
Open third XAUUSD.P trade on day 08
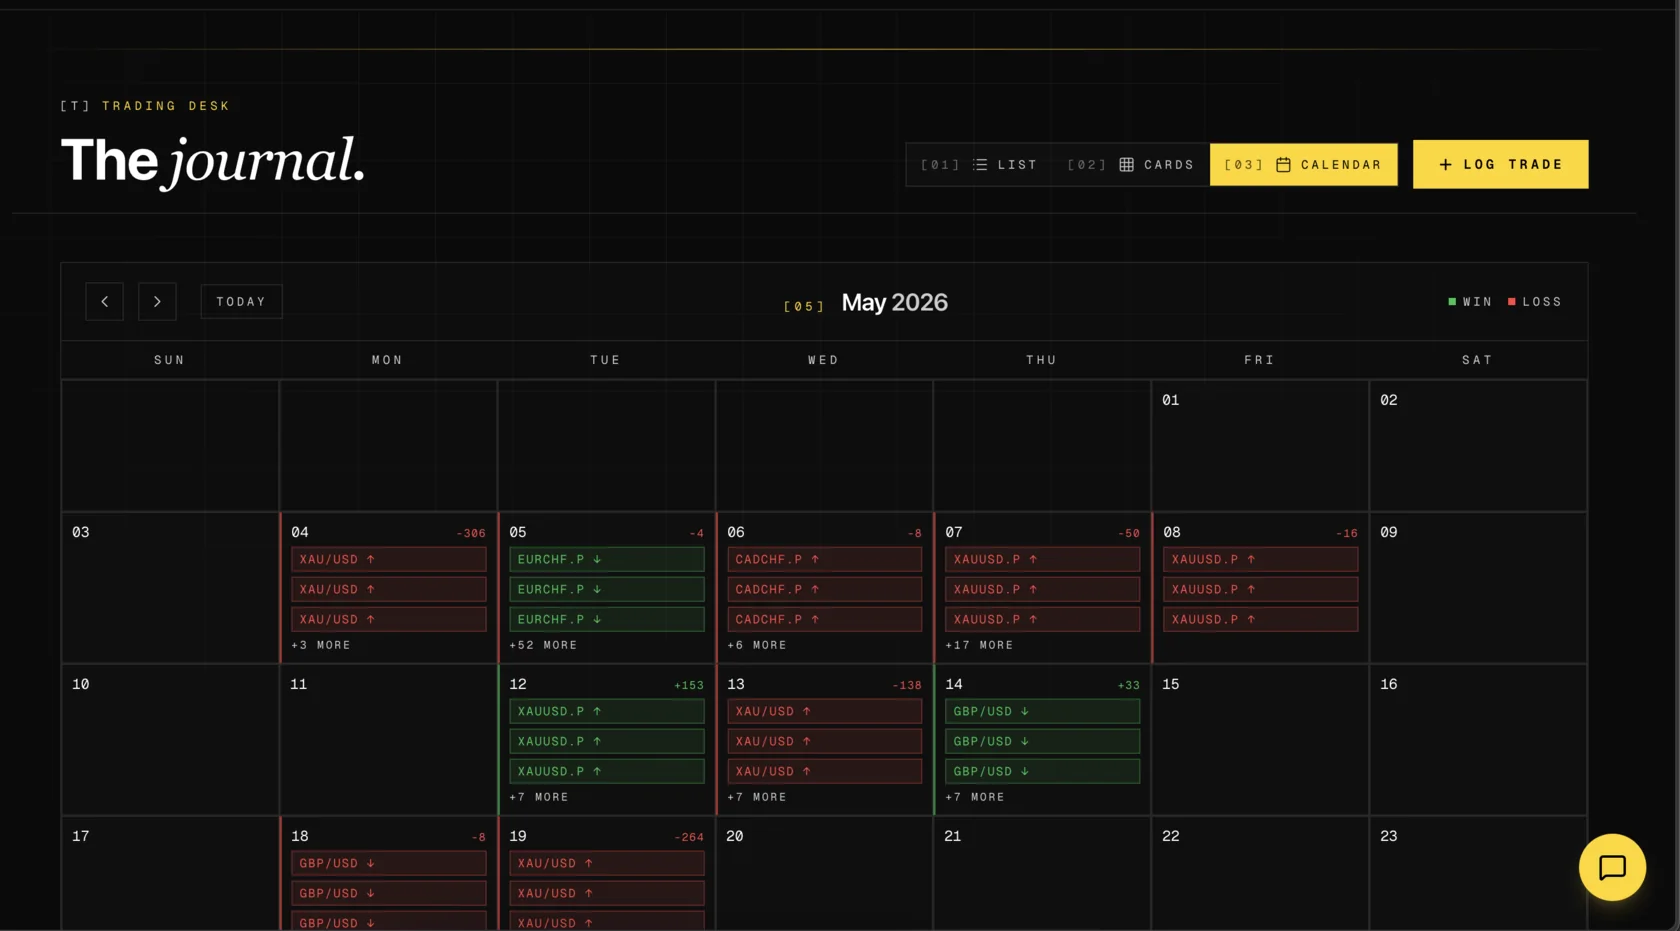click(1260, 620)
